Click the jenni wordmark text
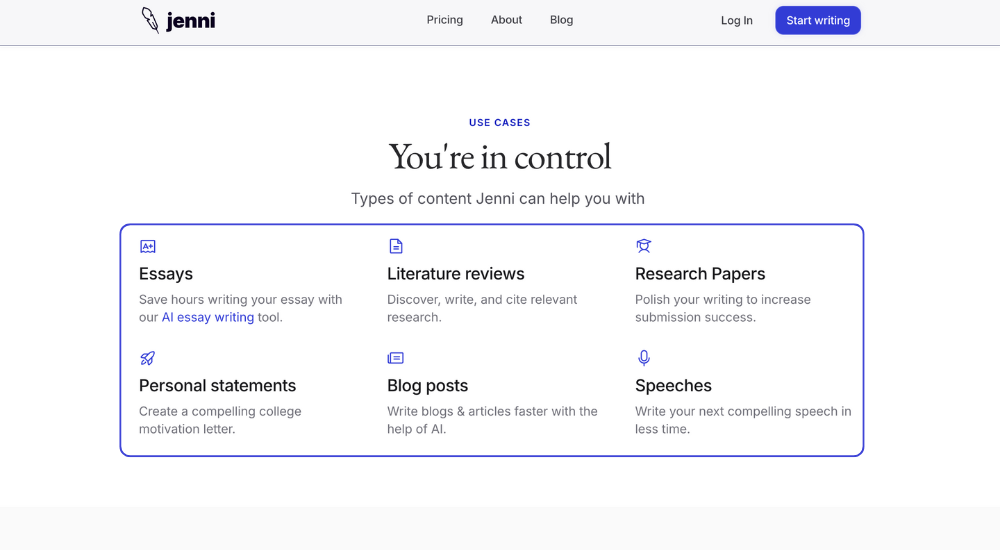Image resolution: width=1000 pixels, height=550 pixels. point(191,21)
